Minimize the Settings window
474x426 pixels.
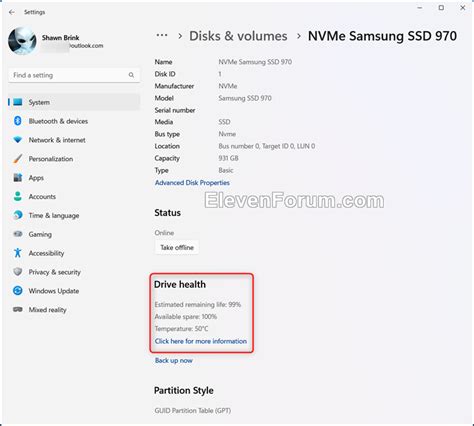(420, 8)
